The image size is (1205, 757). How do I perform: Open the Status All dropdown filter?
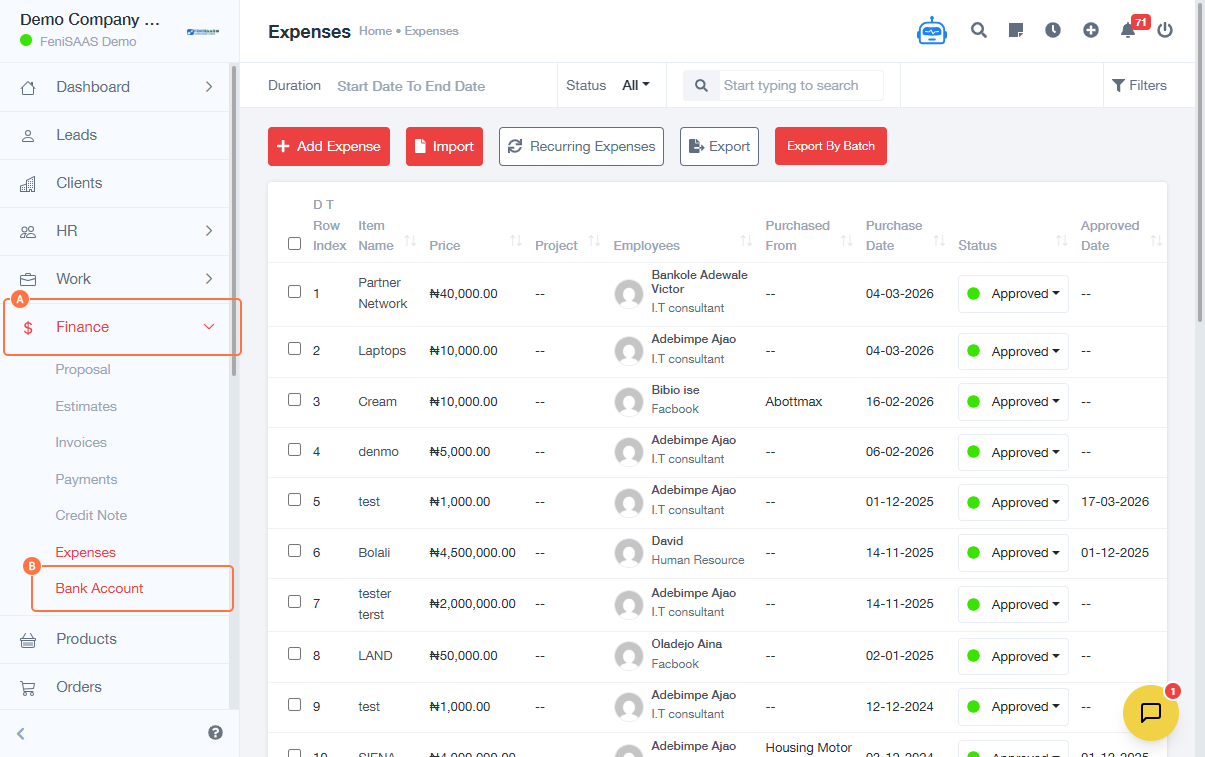tap(636, 85)
